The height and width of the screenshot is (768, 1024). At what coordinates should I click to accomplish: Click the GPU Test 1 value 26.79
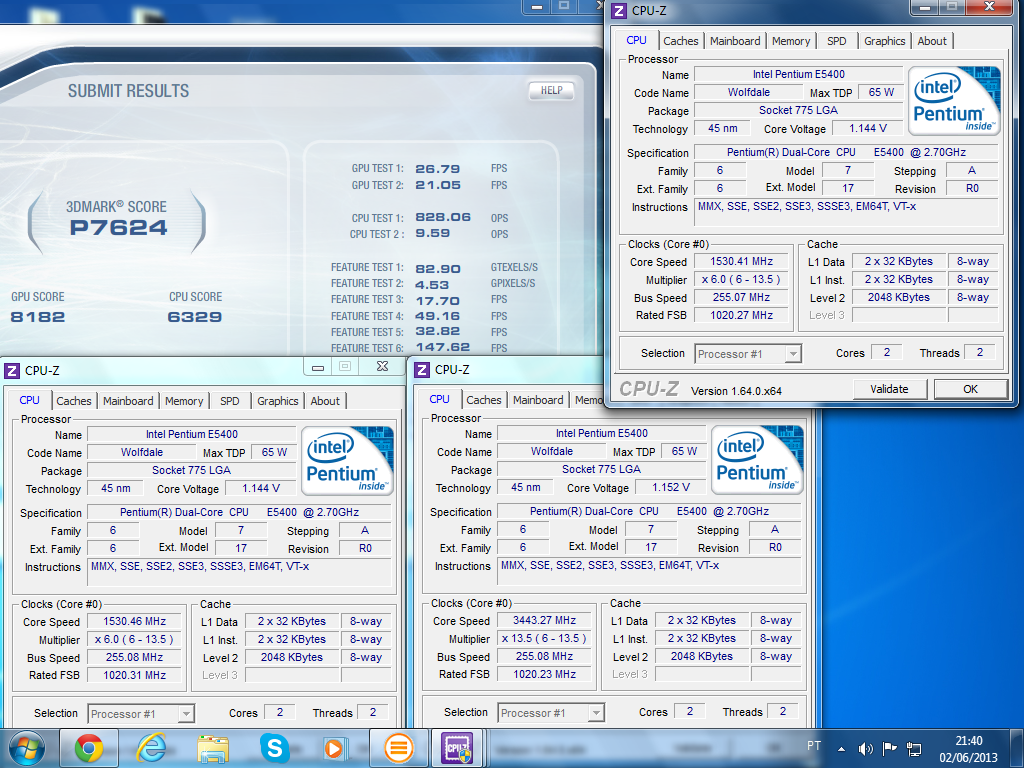[x=438, y=168]
